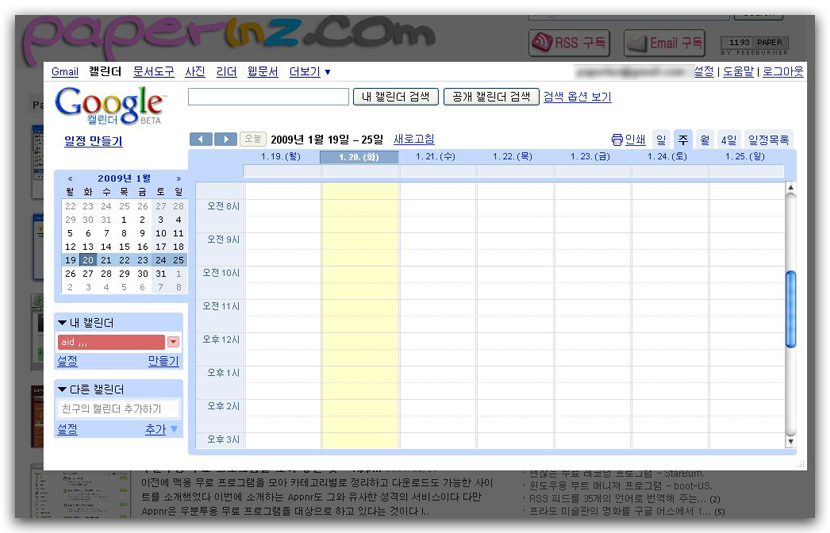Open 웹문서 in top navigation
This screenshot has height=533, width=830.
click(x=263, y=71)
